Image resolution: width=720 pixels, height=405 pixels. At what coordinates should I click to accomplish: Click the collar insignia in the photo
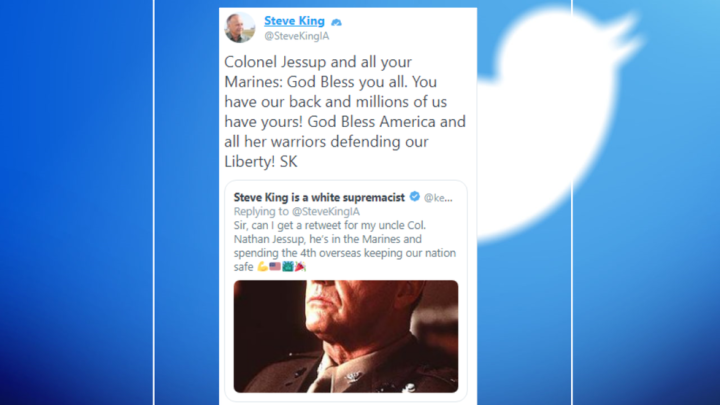point(353,376)
